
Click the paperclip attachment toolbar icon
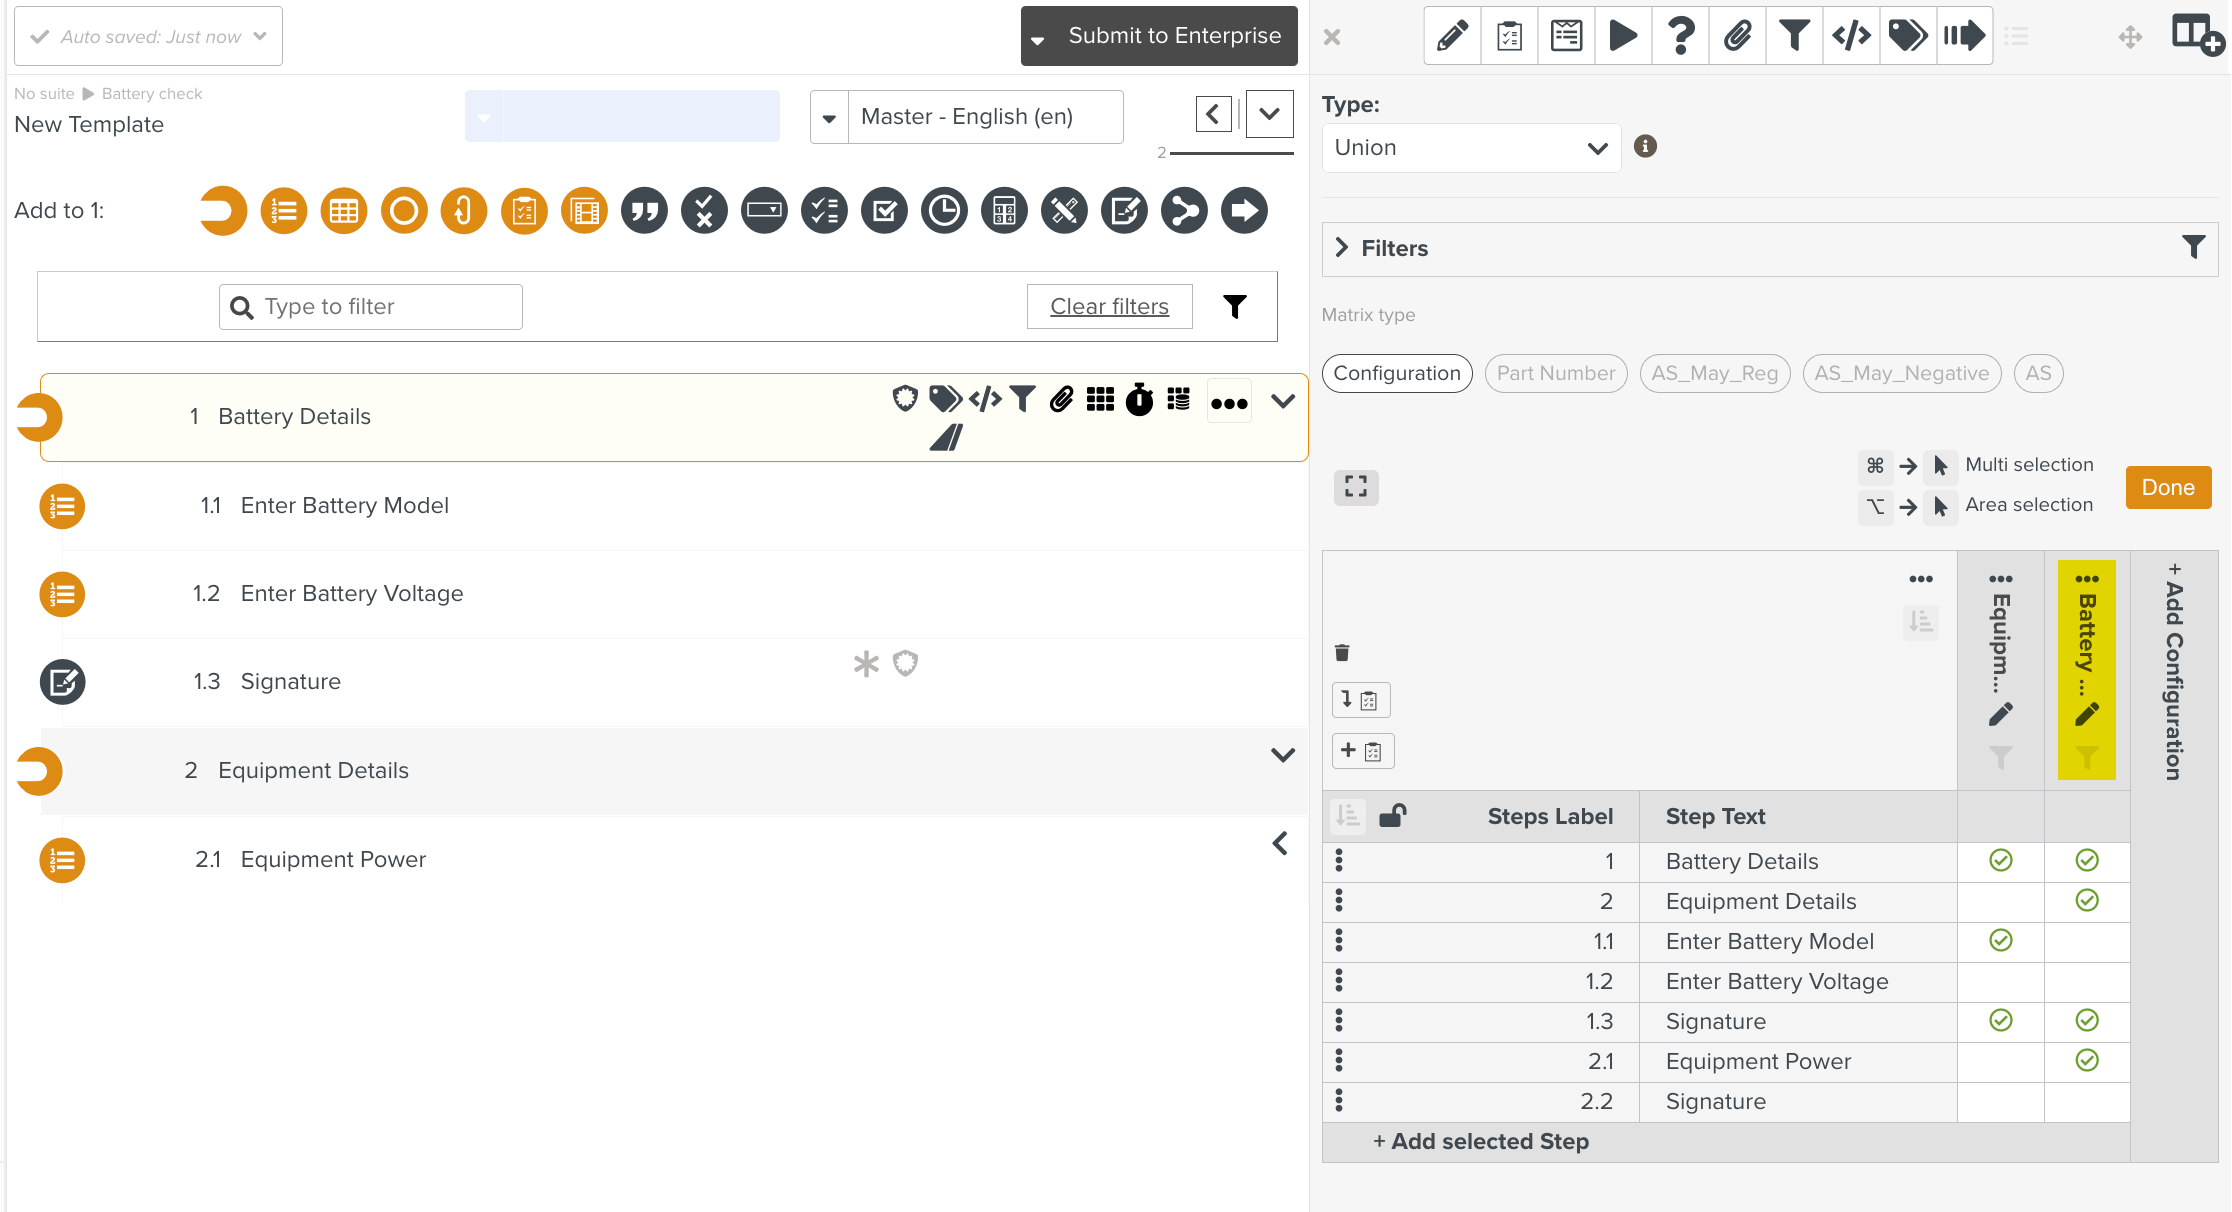click(x=1738, y=36)
